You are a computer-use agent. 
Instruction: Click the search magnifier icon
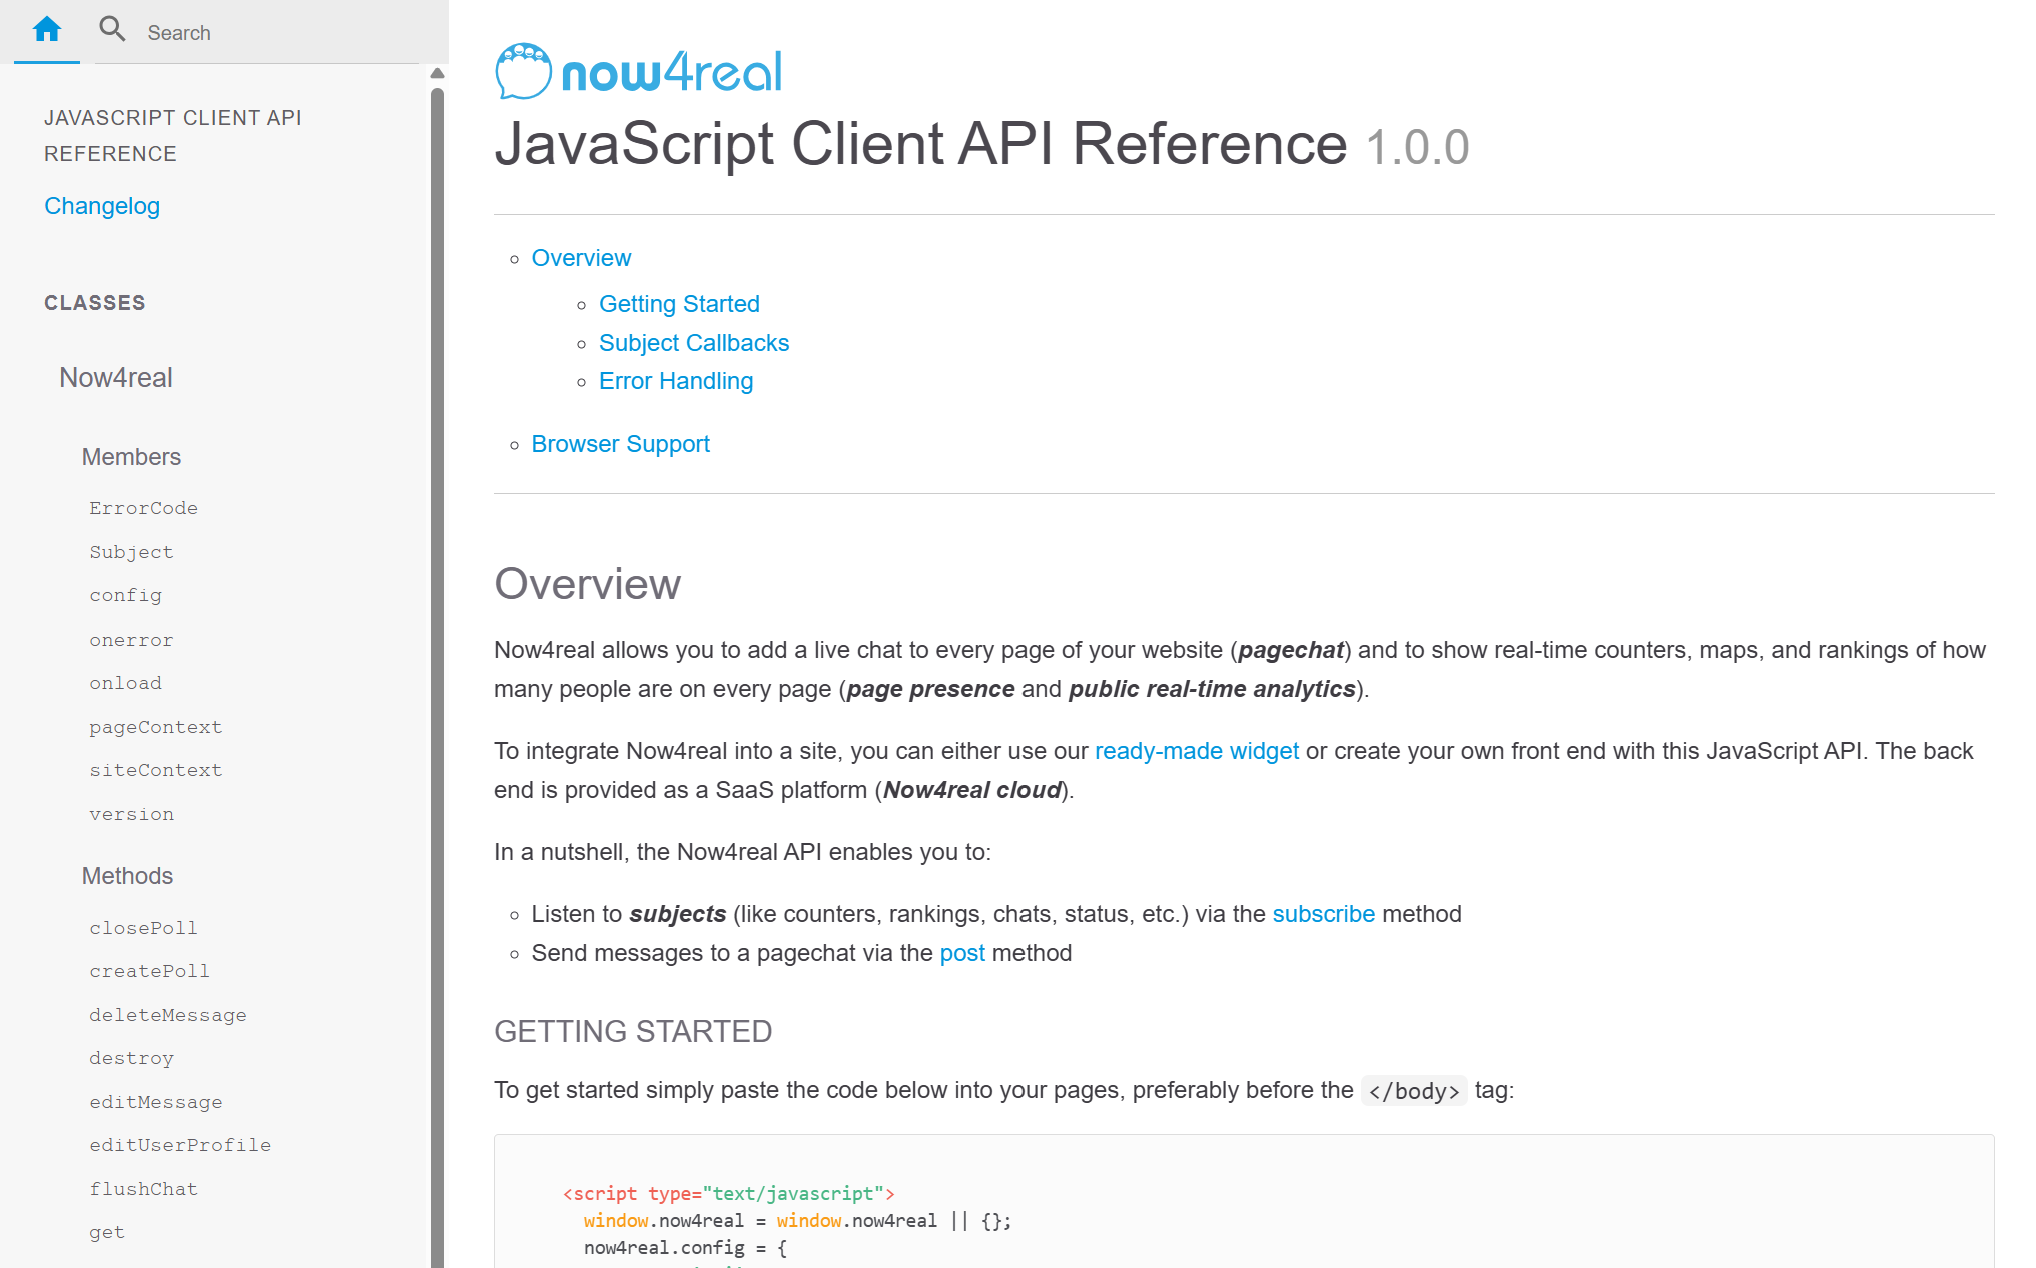112,29
